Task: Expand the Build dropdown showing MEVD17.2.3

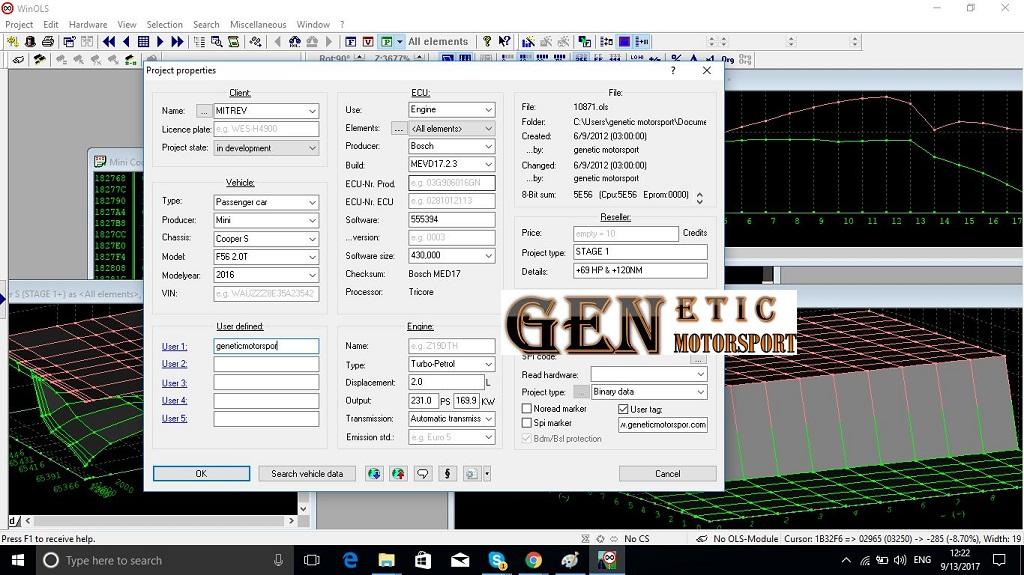Action: tap(488, 164)
